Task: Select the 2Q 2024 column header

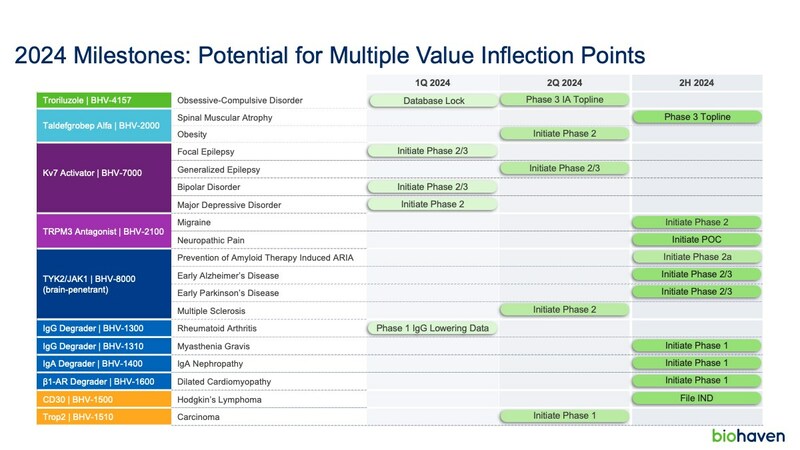Action: [564, 82]
